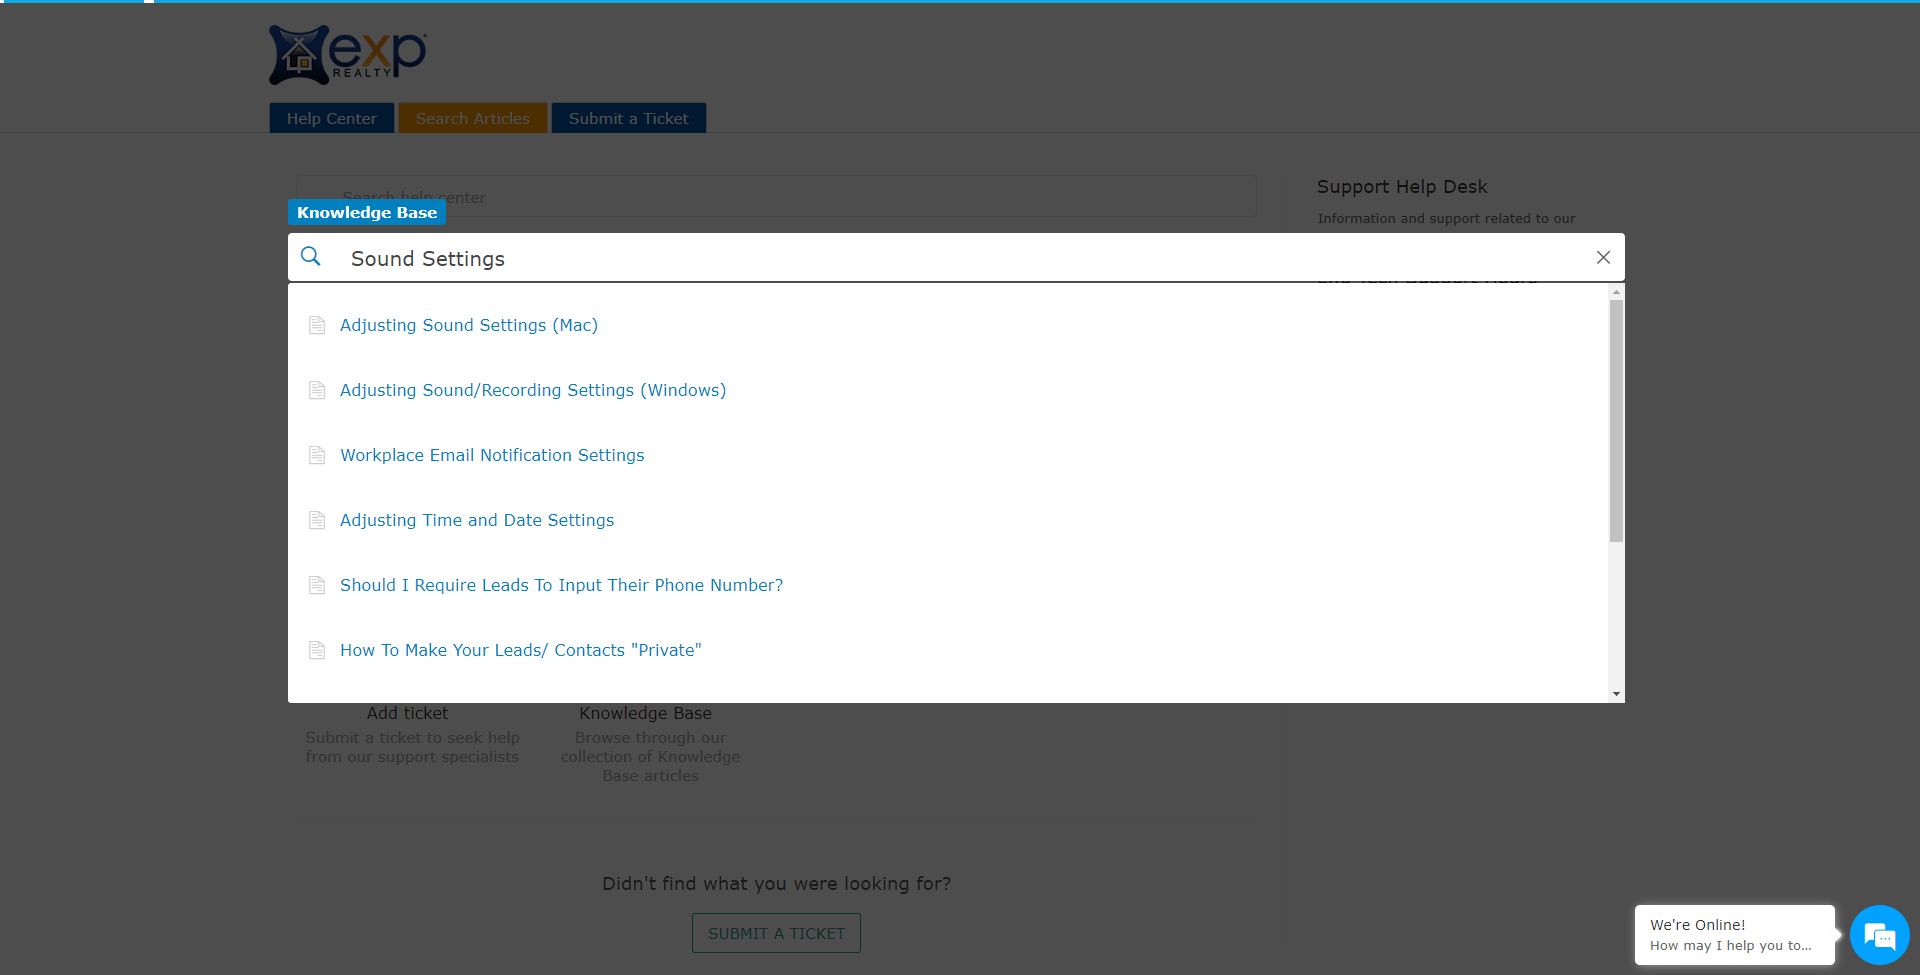Click the magnifier search icon

(311, 257)
